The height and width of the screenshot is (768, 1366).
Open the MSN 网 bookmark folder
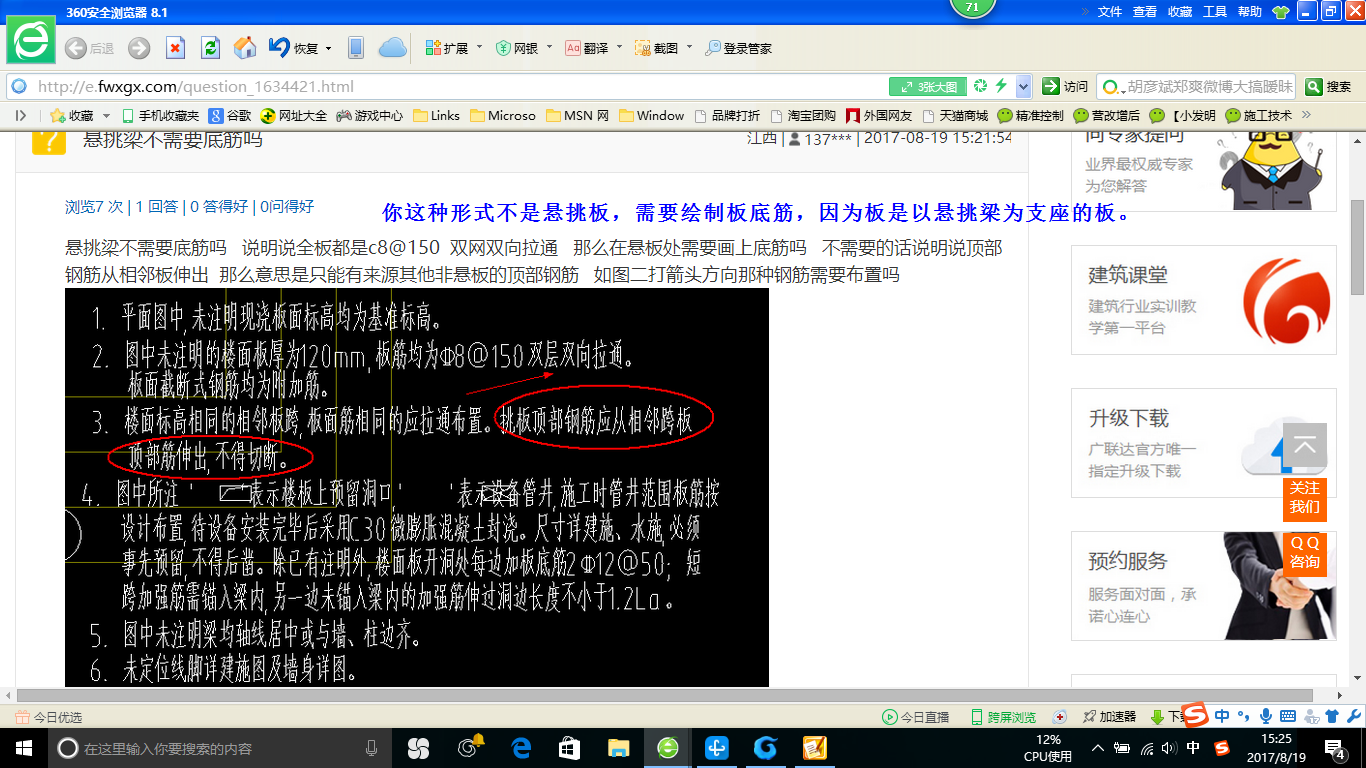click(x=577, y=116)
